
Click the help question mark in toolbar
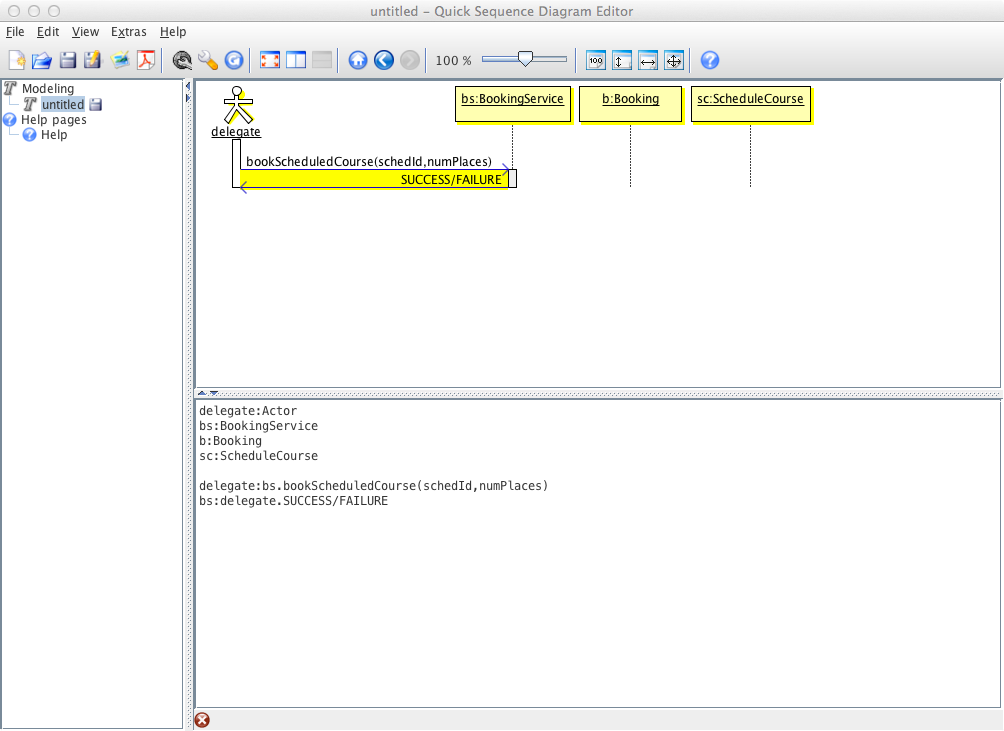(x=709, y=60)
